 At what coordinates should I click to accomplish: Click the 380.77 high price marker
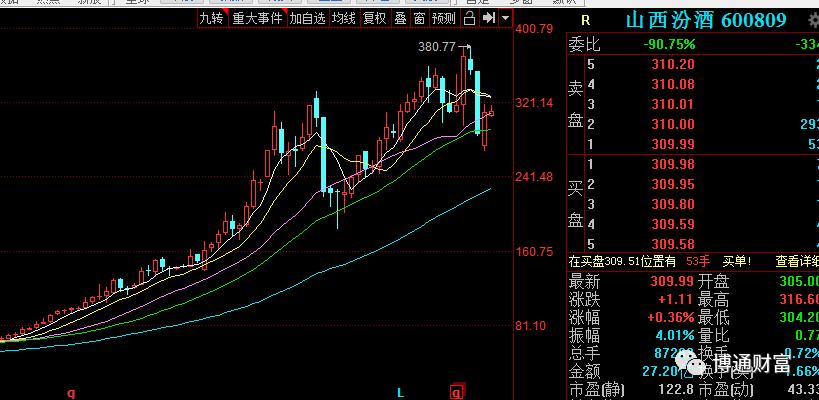[437, 47]
